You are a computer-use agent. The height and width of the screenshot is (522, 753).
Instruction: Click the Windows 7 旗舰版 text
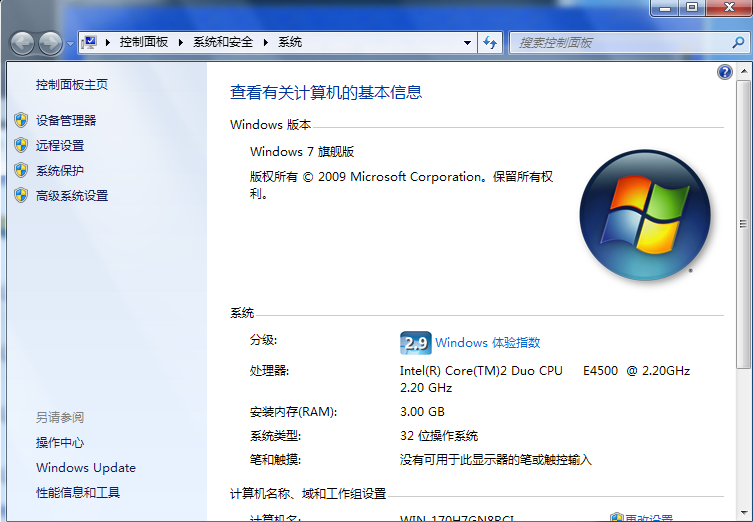[302, 152]
